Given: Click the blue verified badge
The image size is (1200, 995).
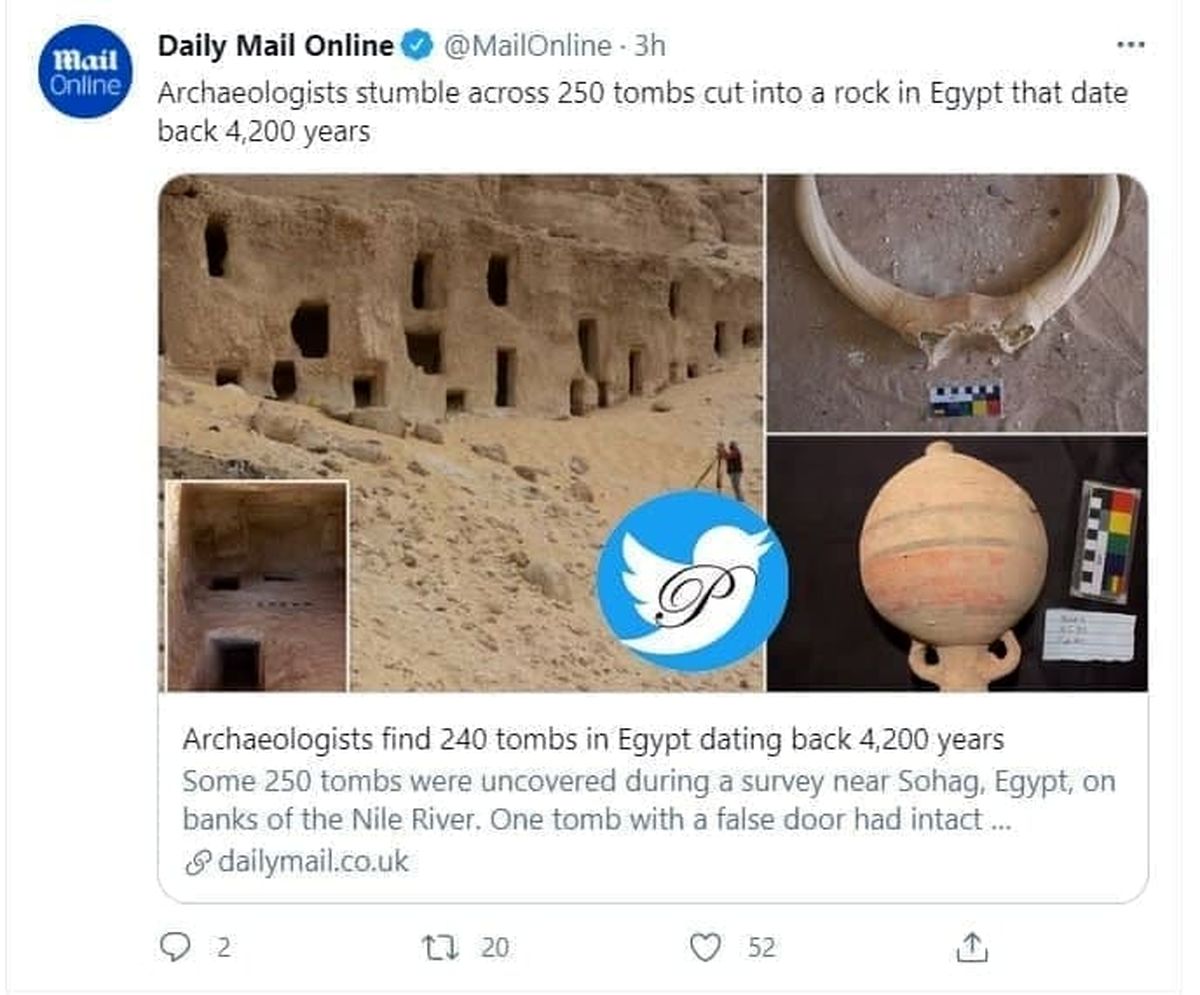Looking at the screenshot, I should [x=416, y=46].
